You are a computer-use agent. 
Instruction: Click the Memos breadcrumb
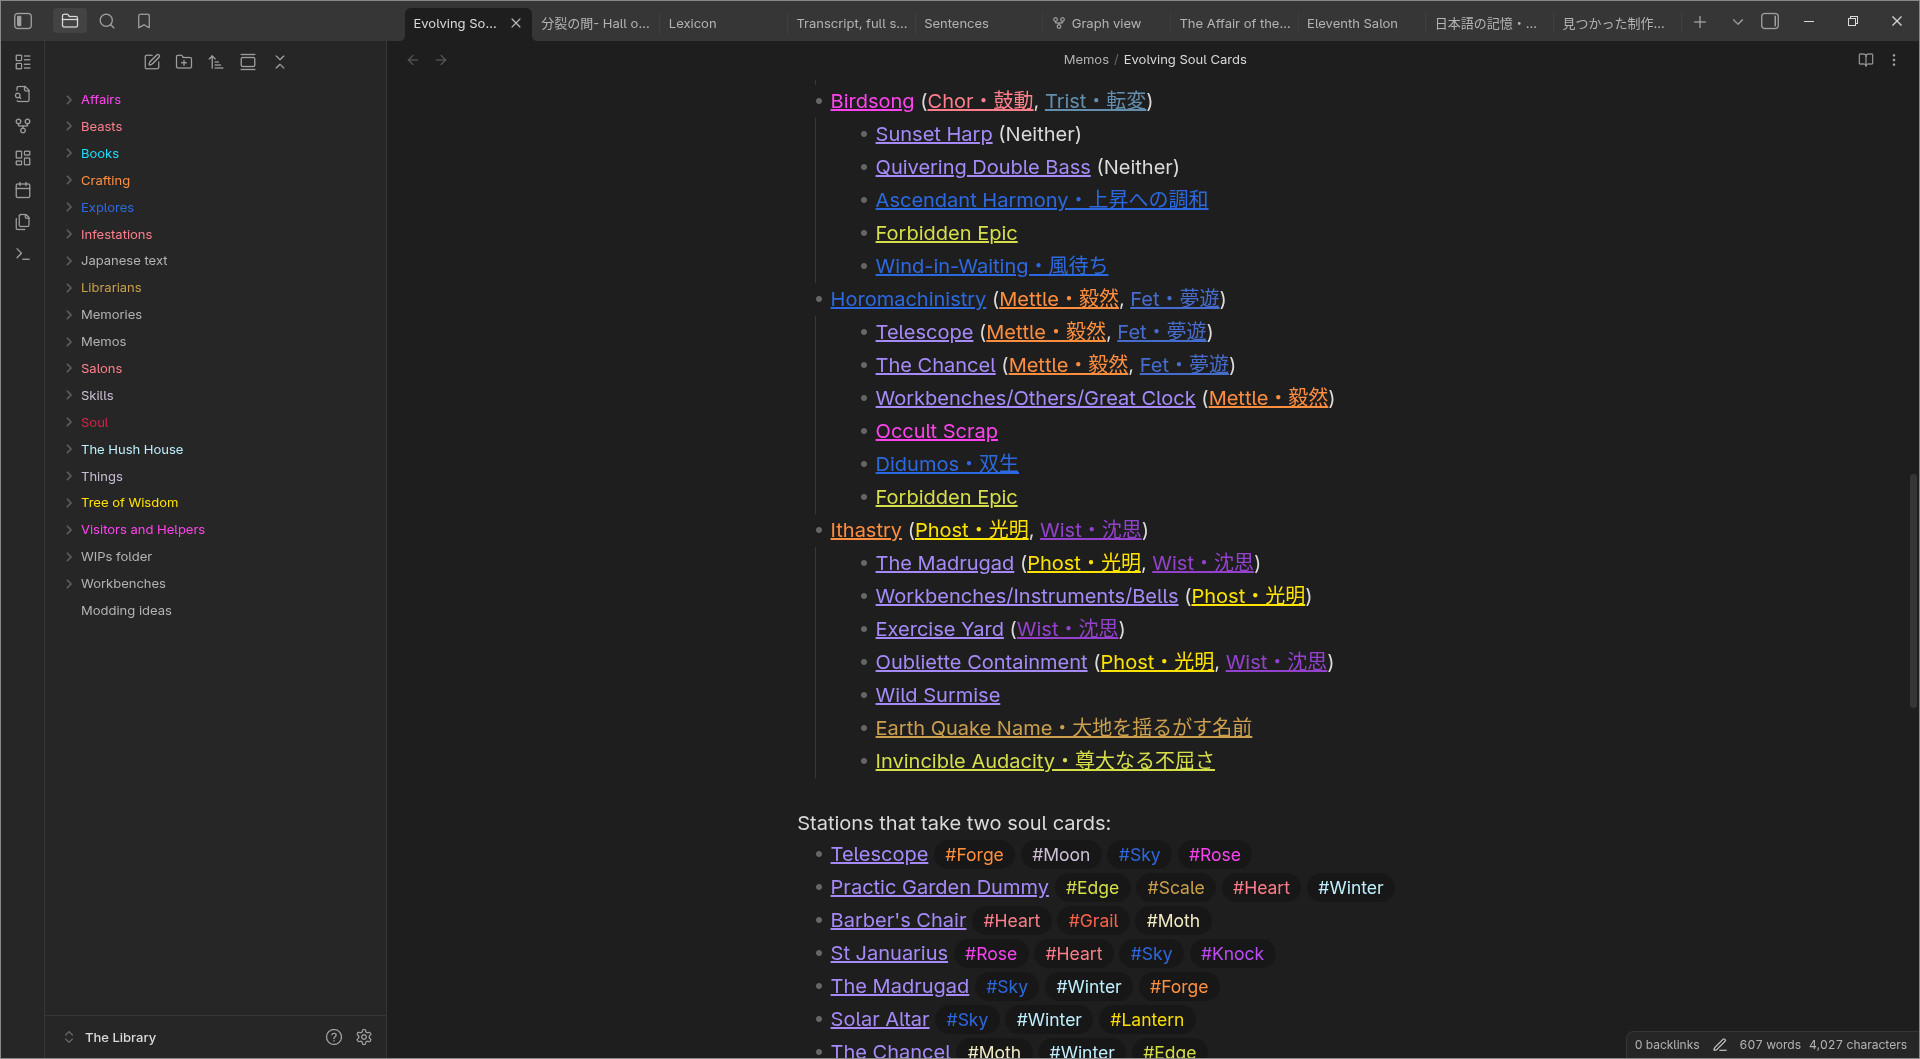pos(1086,60)
